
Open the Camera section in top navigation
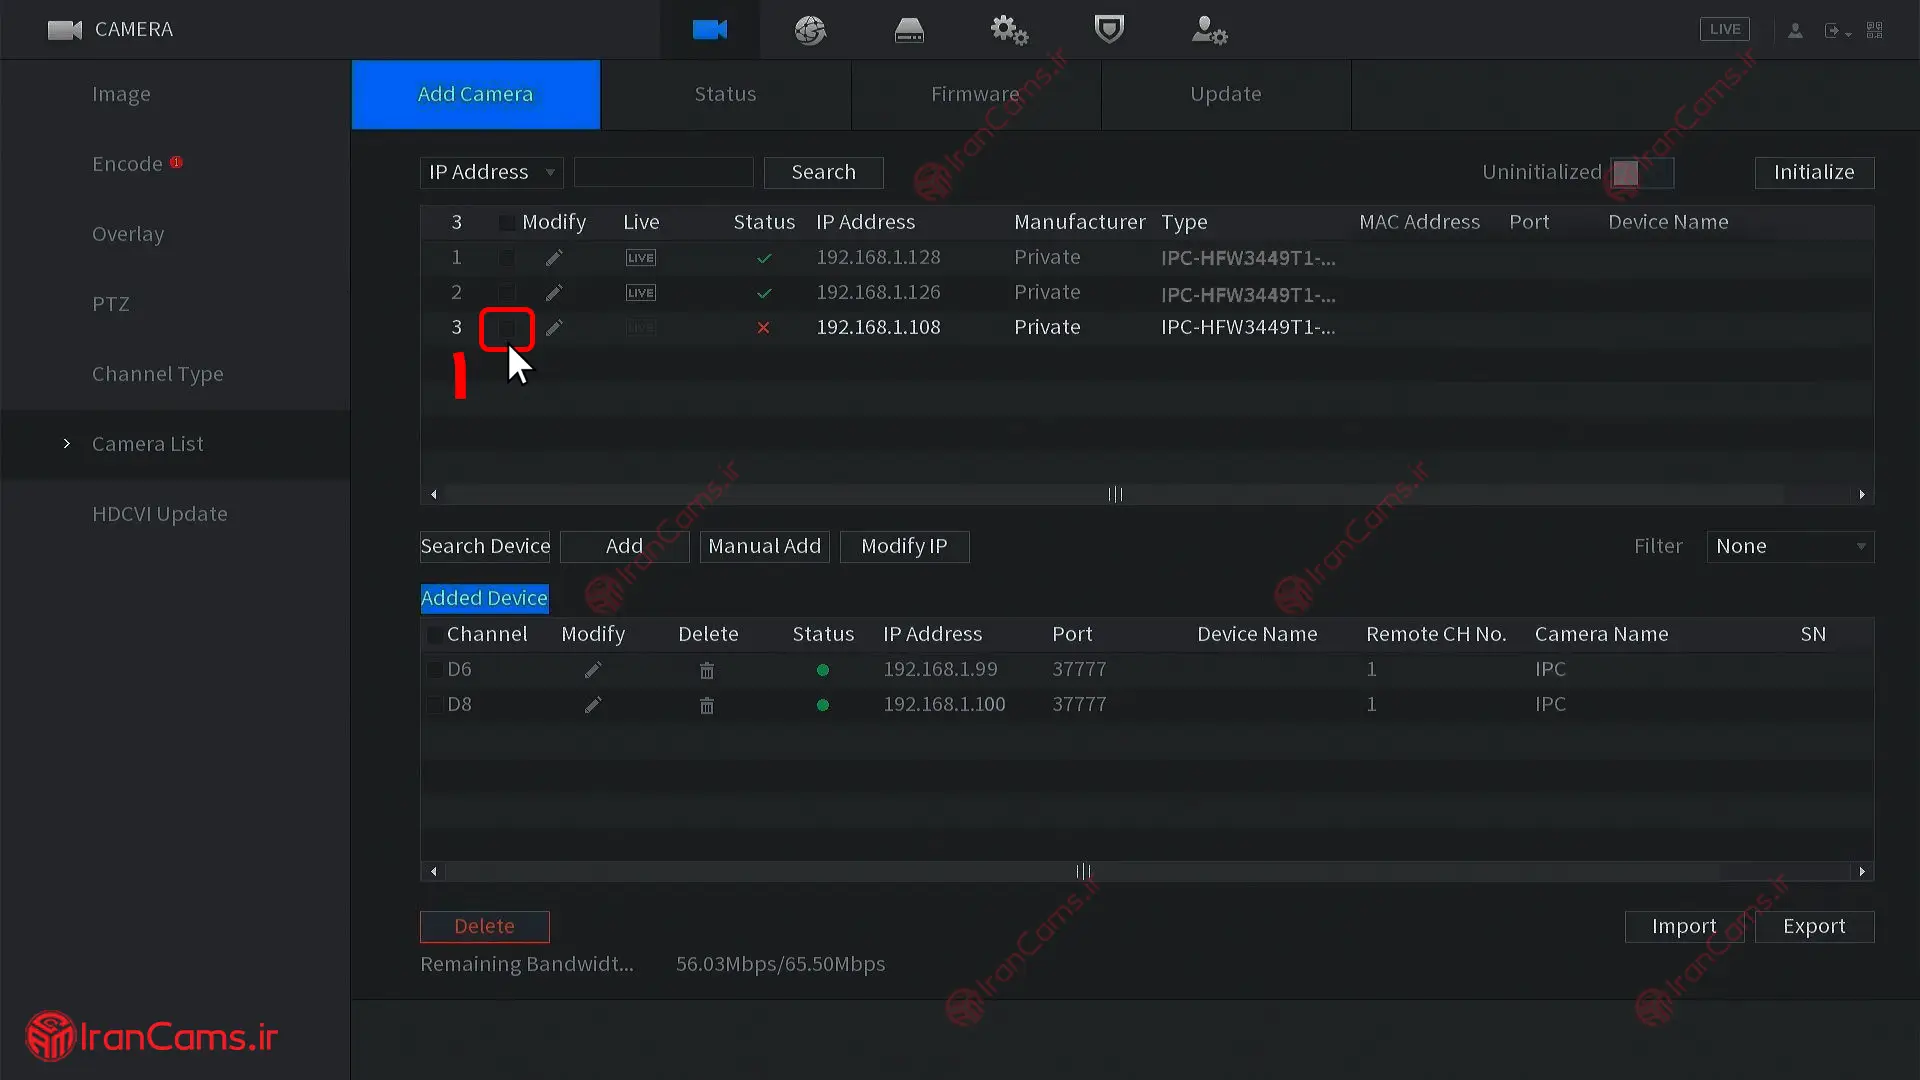click(709, 30)
